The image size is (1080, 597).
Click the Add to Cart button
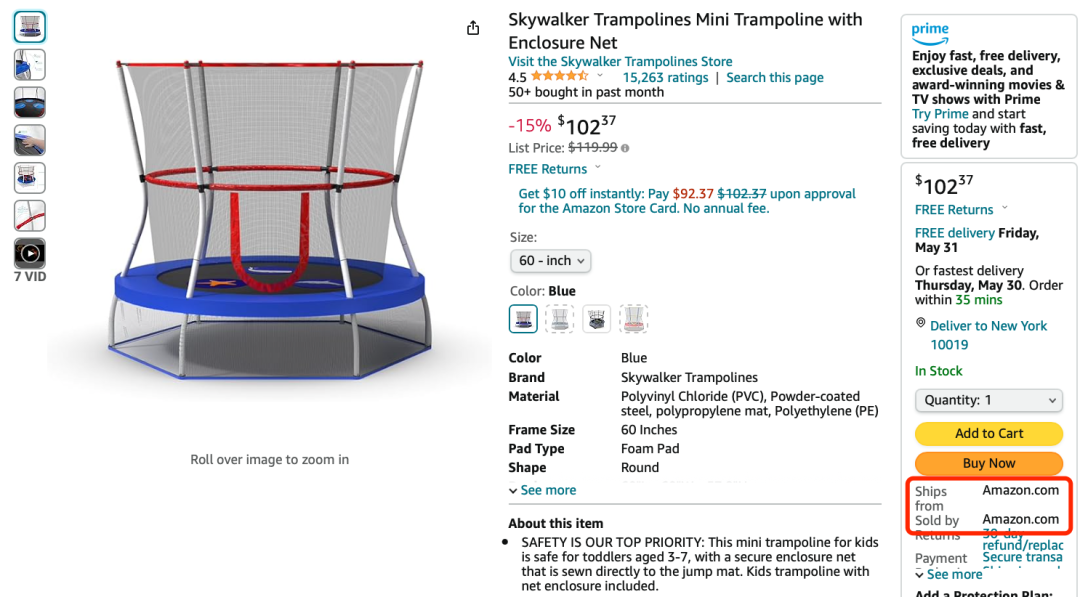988,433
